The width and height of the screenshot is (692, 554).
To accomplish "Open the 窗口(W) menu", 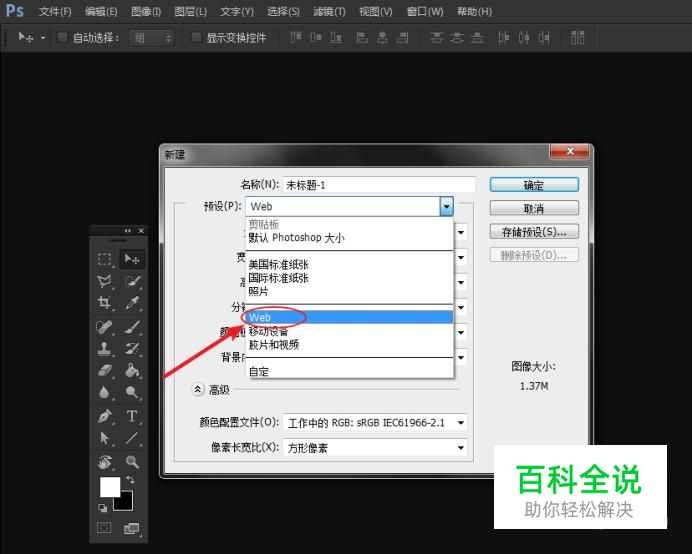I will 425,11.
